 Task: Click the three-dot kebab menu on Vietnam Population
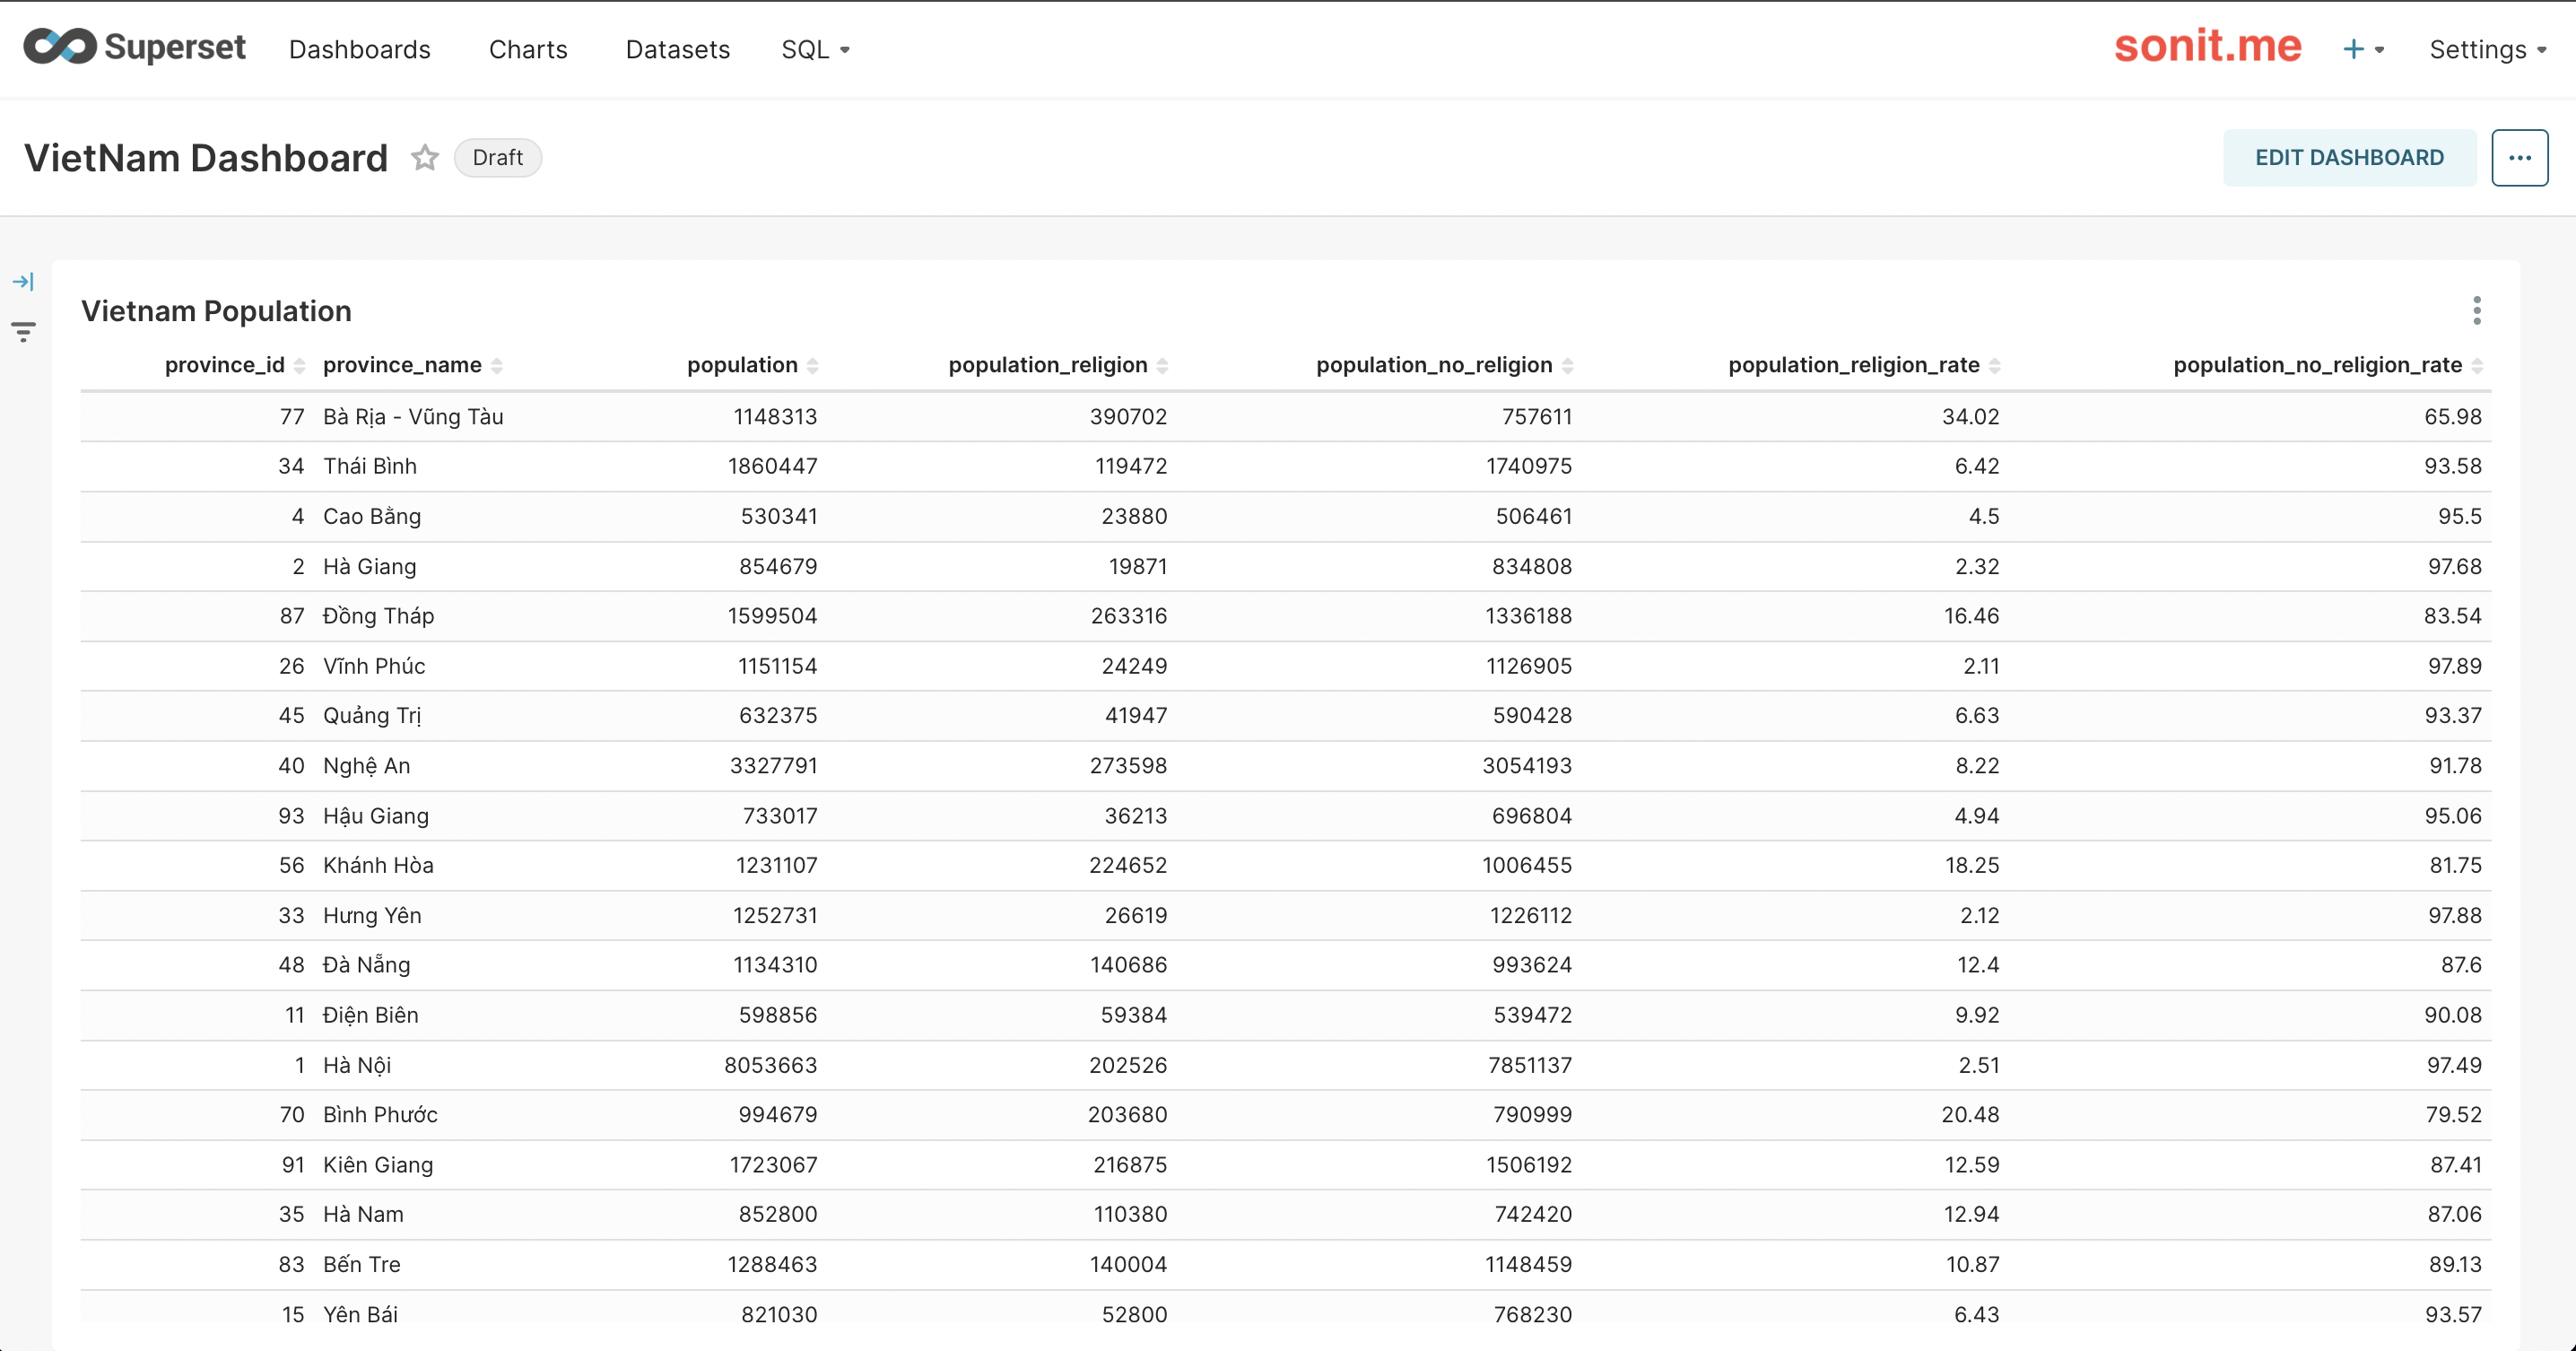(x=2479, y=310)
